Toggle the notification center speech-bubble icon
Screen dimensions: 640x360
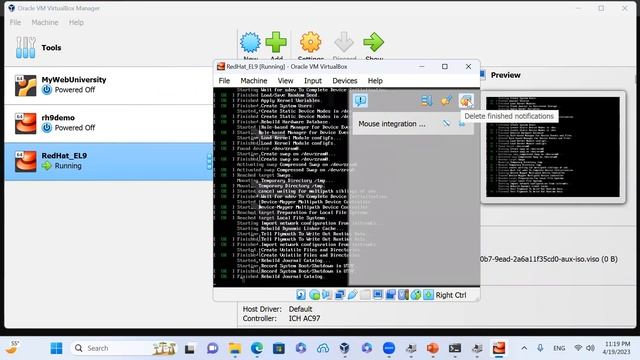point(360,100)
